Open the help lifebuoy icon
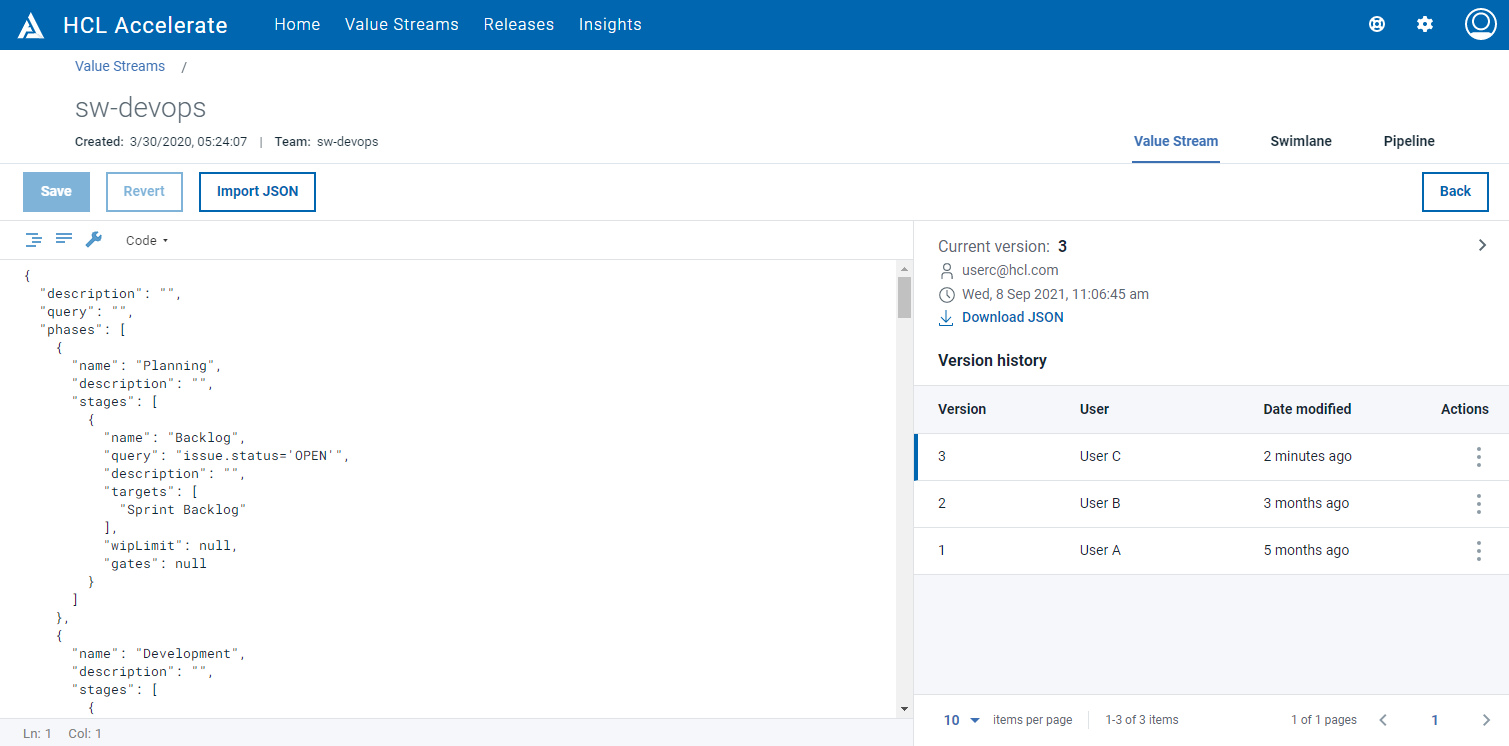This screenshot has height=746, width=1509. coord(1377,25)
